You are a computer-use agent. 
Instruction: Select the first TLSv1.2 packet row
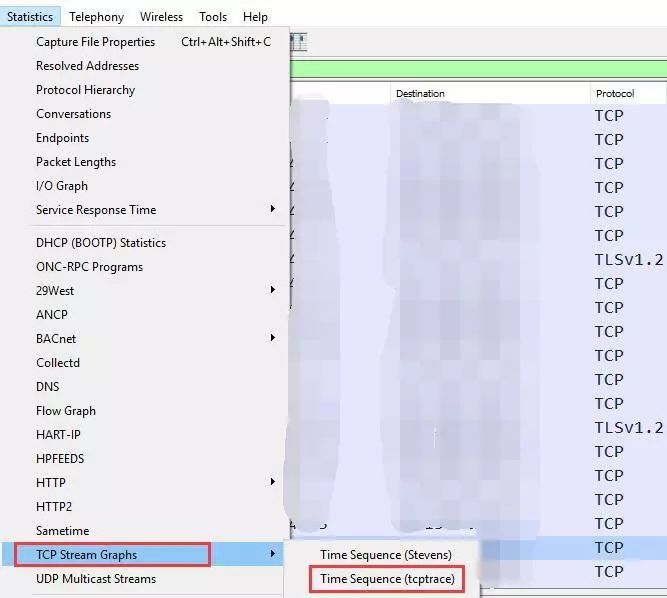point(478,259)
